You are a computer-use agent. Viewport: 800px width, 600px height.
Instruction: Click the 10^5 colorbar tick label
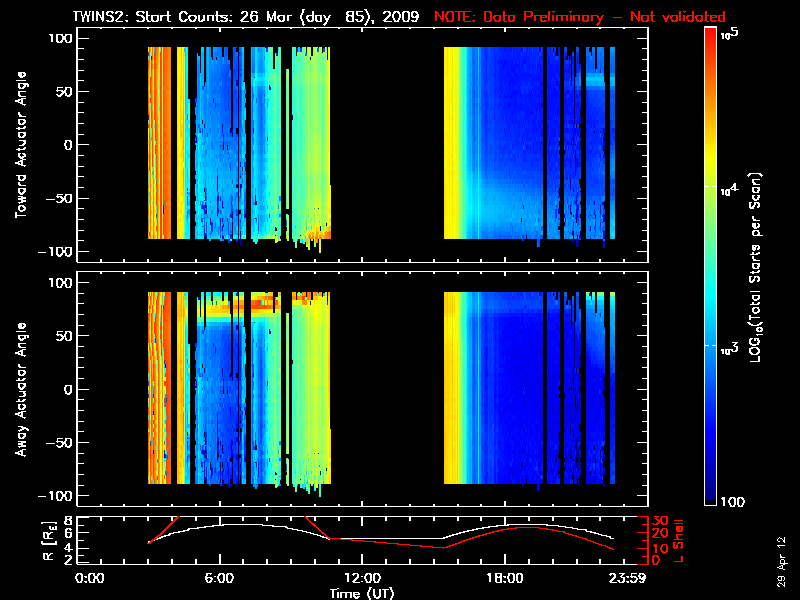click(x=730, y=33)
